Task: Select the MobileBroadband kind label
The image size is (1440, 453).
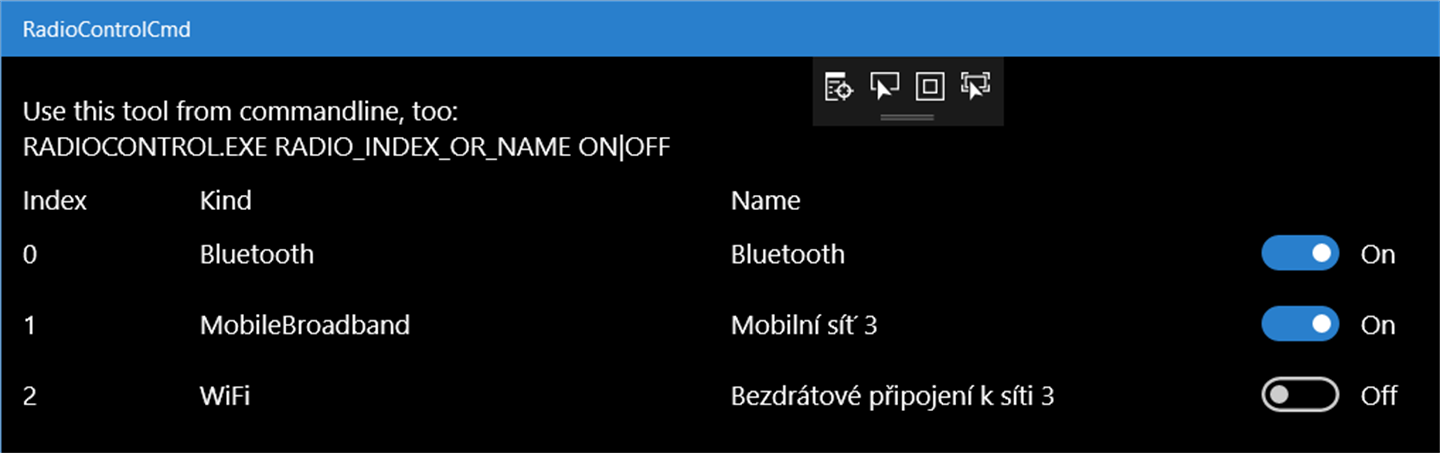Action: pos(304,325)
